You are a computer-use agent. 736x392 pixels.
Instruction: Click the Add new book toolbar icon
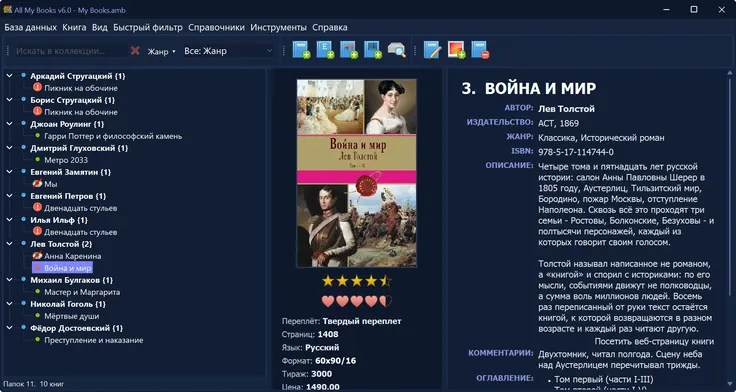point(301,50)
